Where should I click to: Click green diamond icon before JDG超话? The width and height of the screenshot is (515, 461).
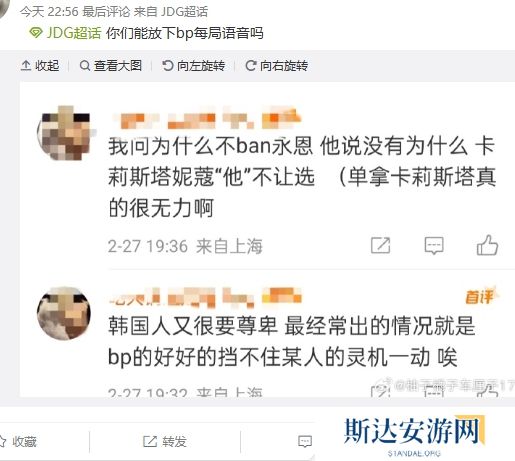pyautogui.click(x=36, y=33)
